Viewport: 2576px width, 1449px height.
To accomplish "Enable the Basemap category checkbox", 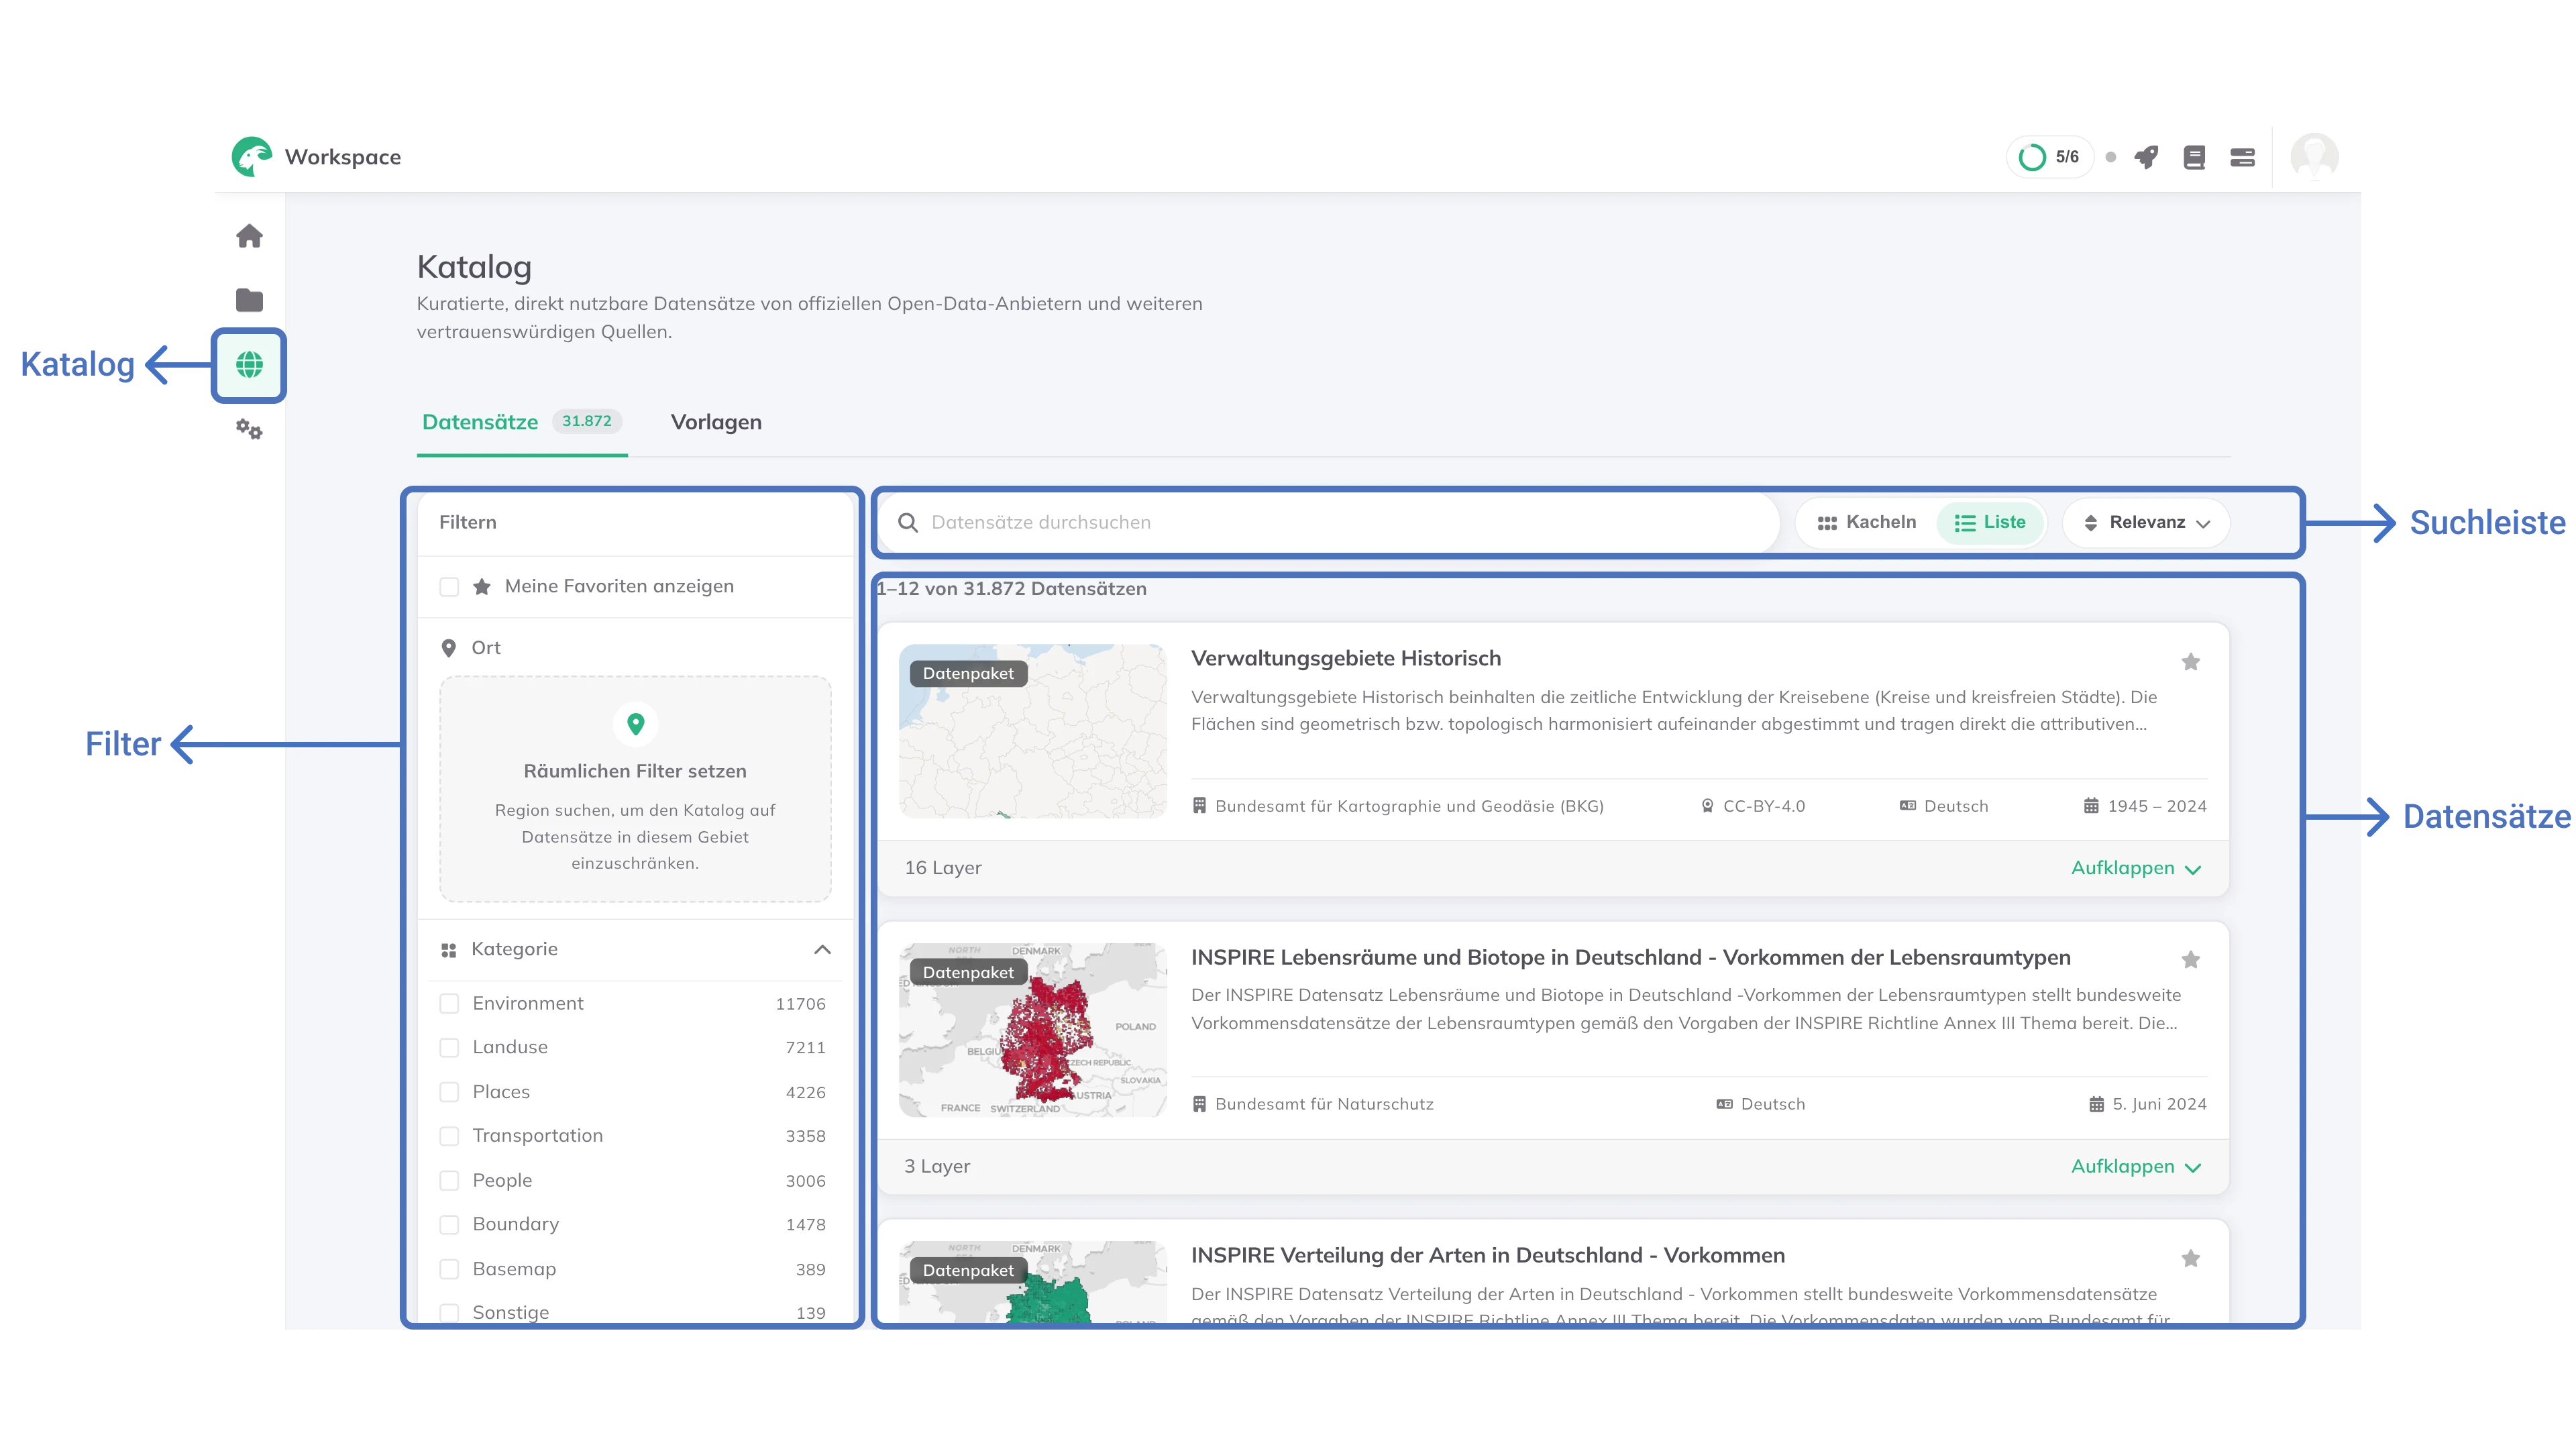I will coord(449,1269).
